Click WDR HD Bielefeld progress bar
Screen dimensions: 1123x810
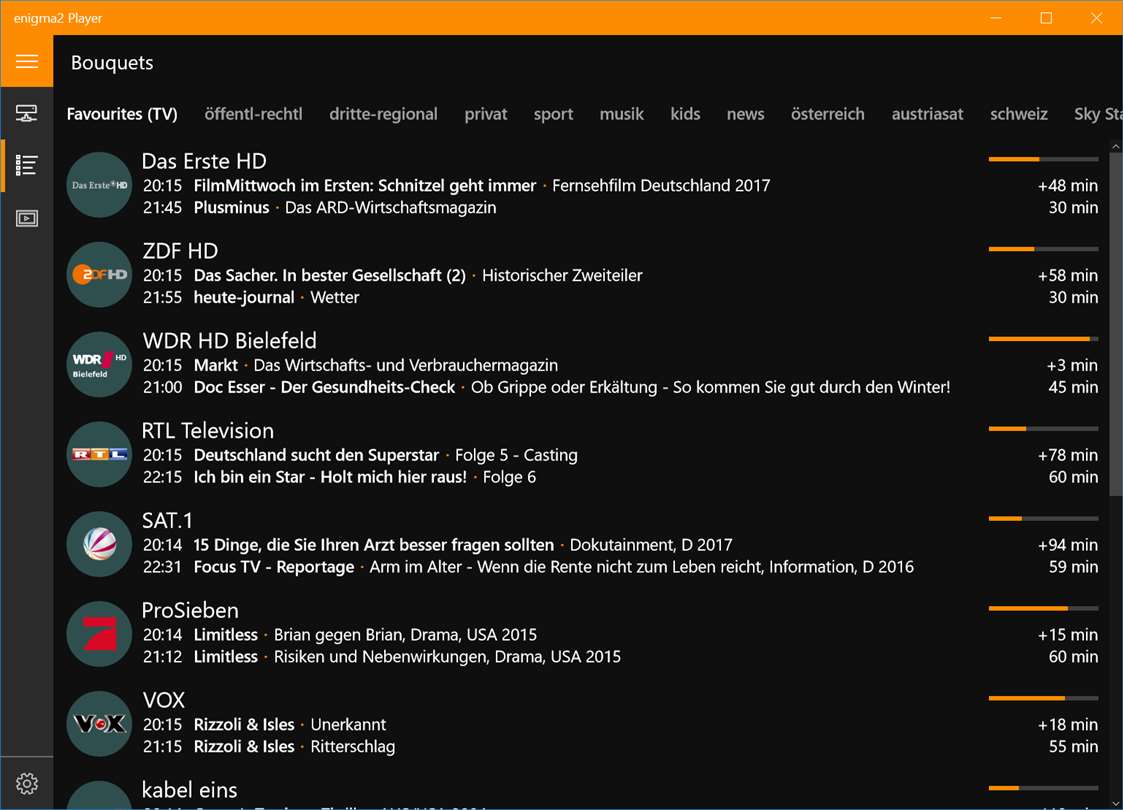pyautogui.click(x=1044, y=339)
